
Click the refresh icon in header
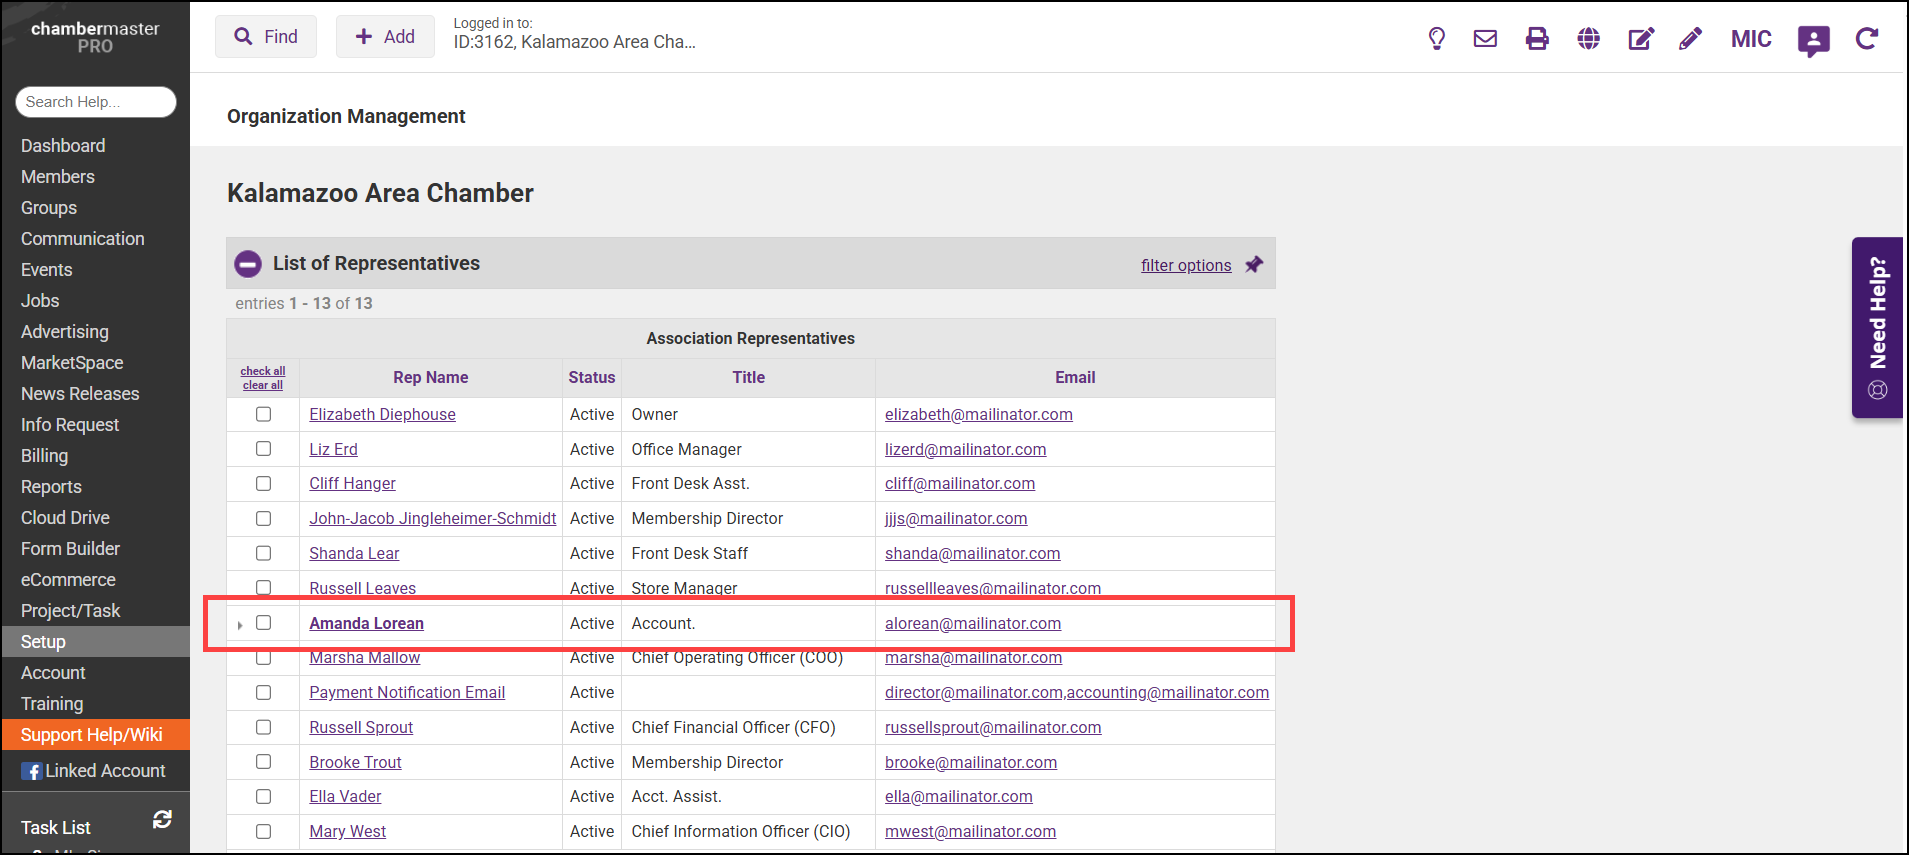[x=1866, y=39]
